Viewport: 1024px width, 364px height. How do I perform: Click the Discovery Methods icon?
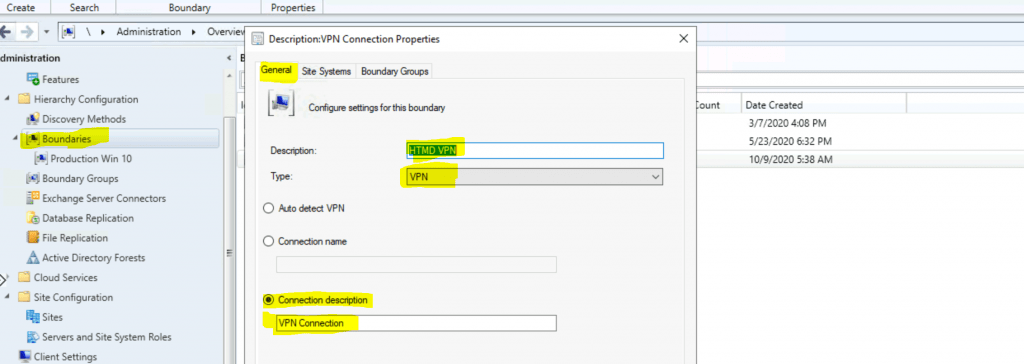33,119
